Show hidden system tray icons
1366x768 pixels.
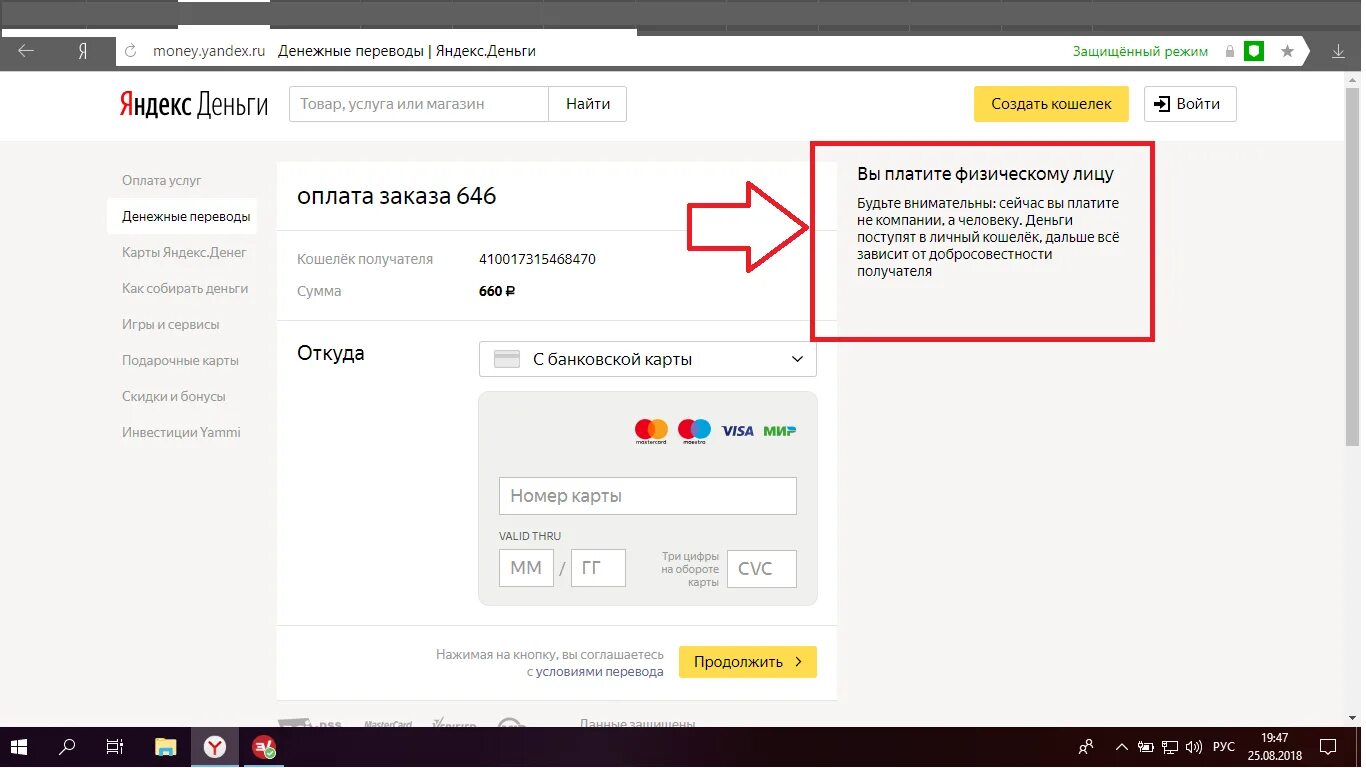coord(1121,747)
